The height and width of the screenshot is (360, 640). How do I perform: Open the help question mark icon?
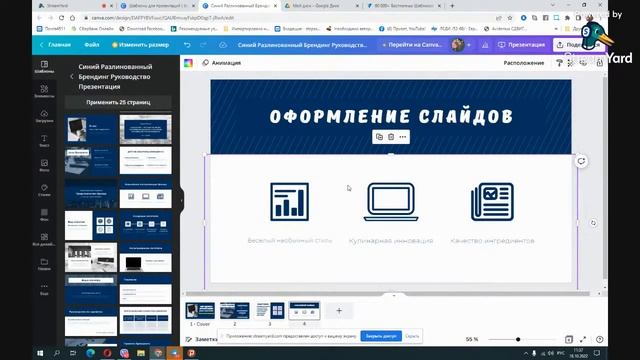(x=599, y=339)
